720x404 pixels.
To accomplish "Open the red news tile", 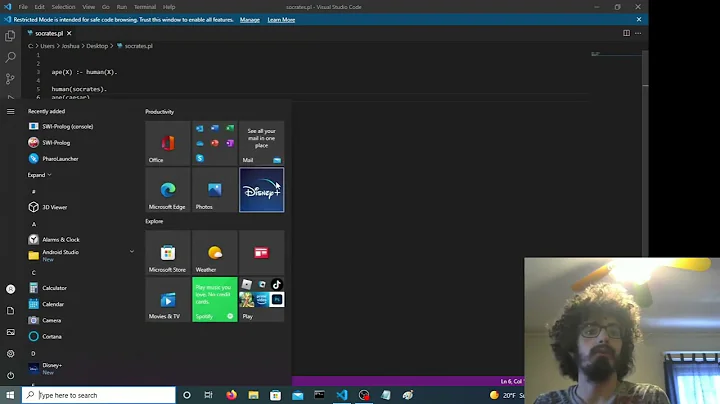I will point(261,252).
